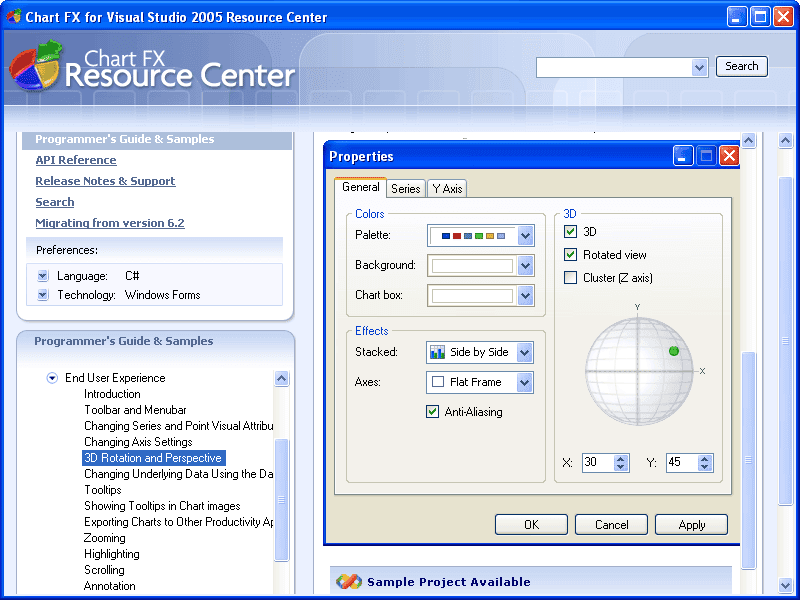Check the Cluster (Z axis) option
Viewport: 800px width, 600px height.
pos(570,278)
